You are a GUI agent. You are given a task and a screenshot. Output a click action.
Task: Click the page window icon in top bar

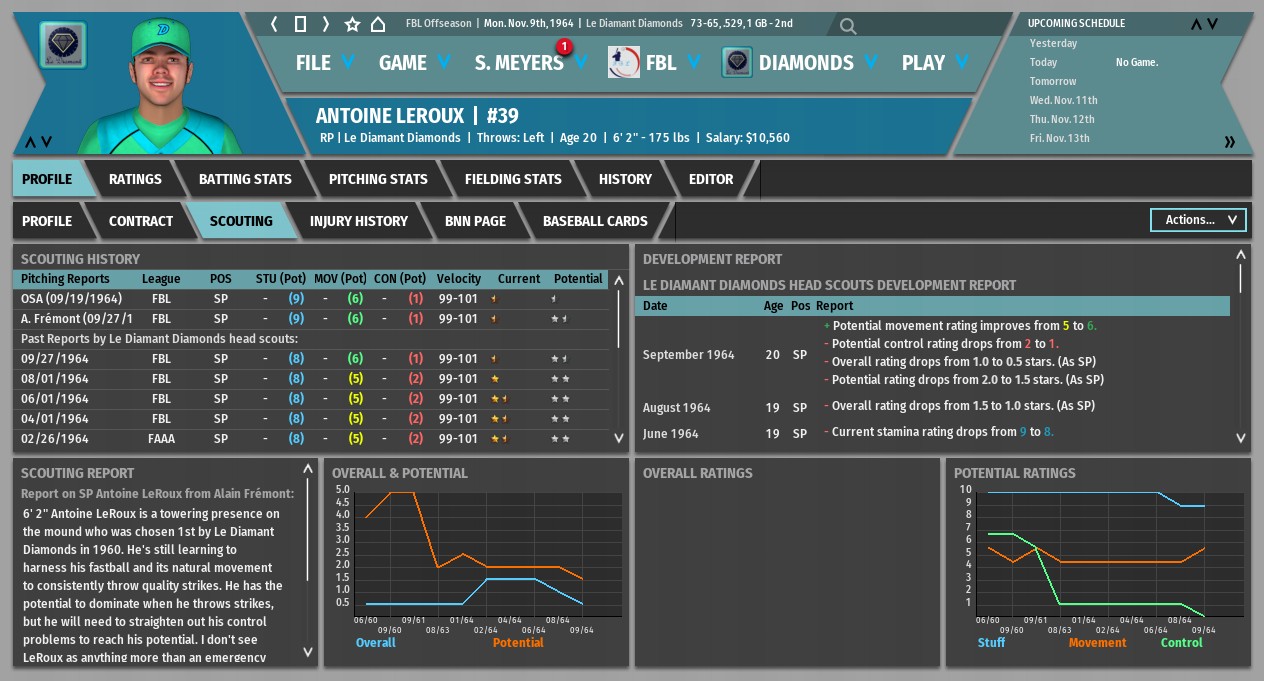(300, 23)
